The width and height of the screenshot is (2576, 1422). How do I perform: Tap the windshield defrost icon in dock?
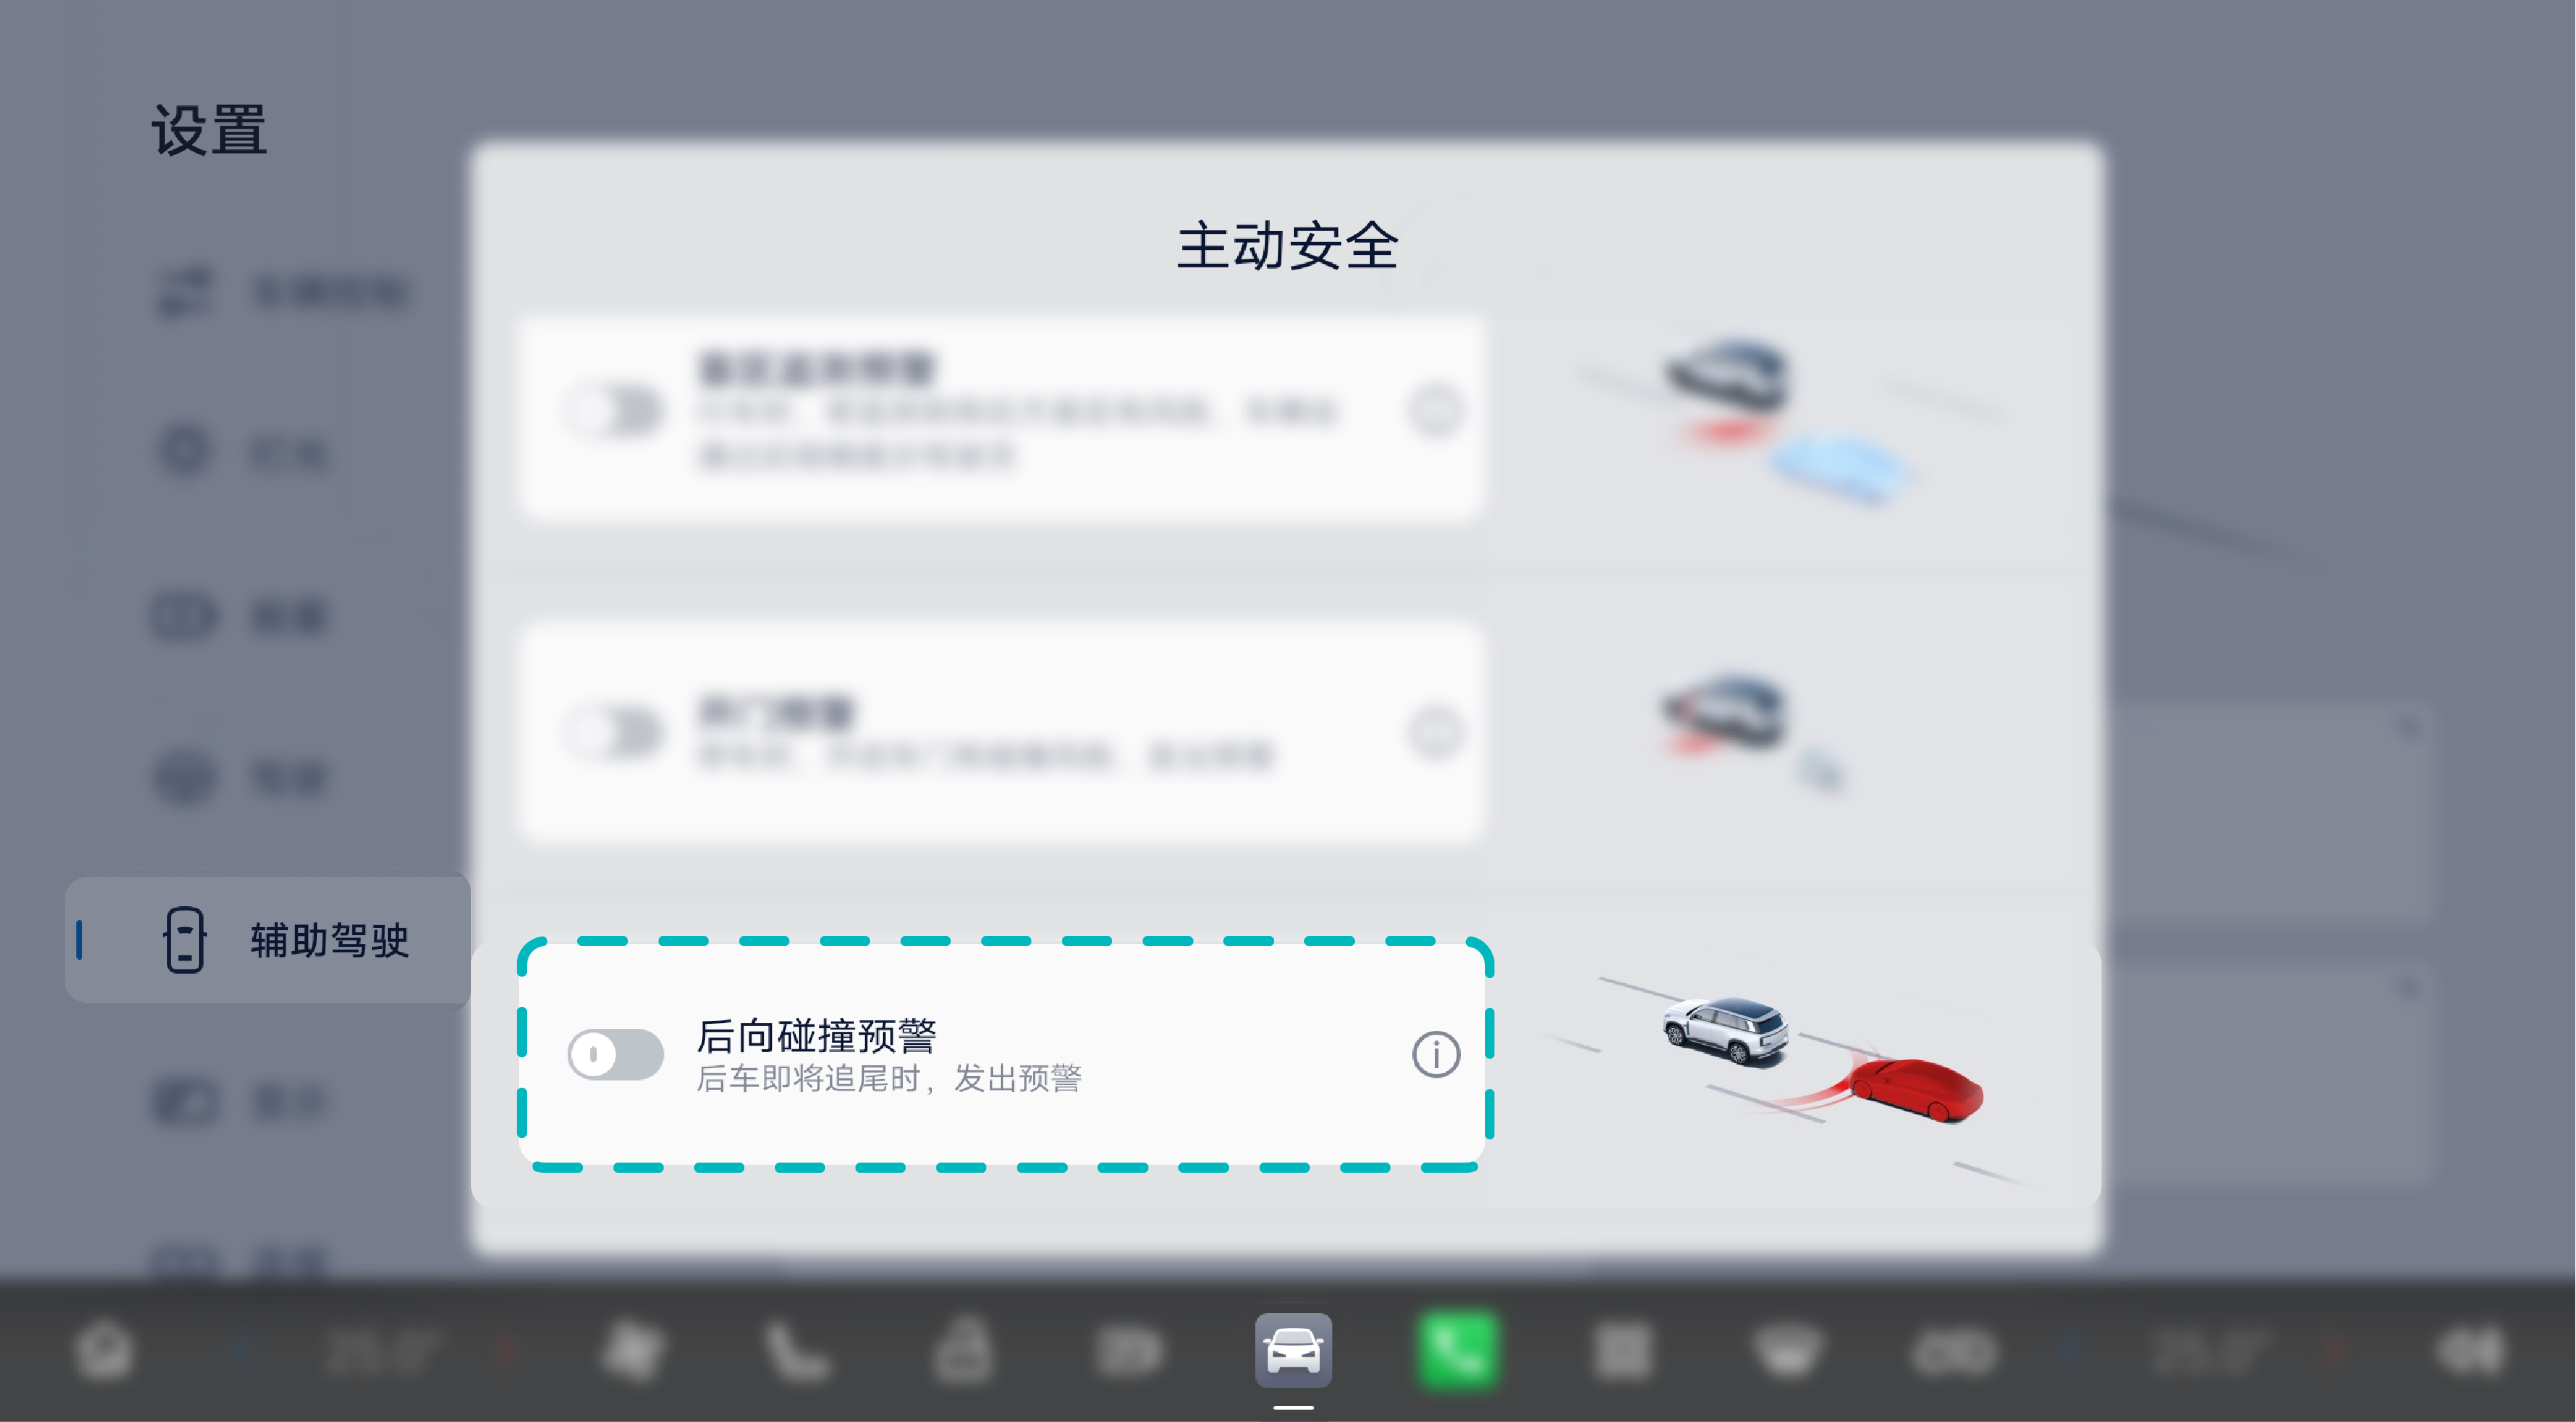coord(1787,1350)
